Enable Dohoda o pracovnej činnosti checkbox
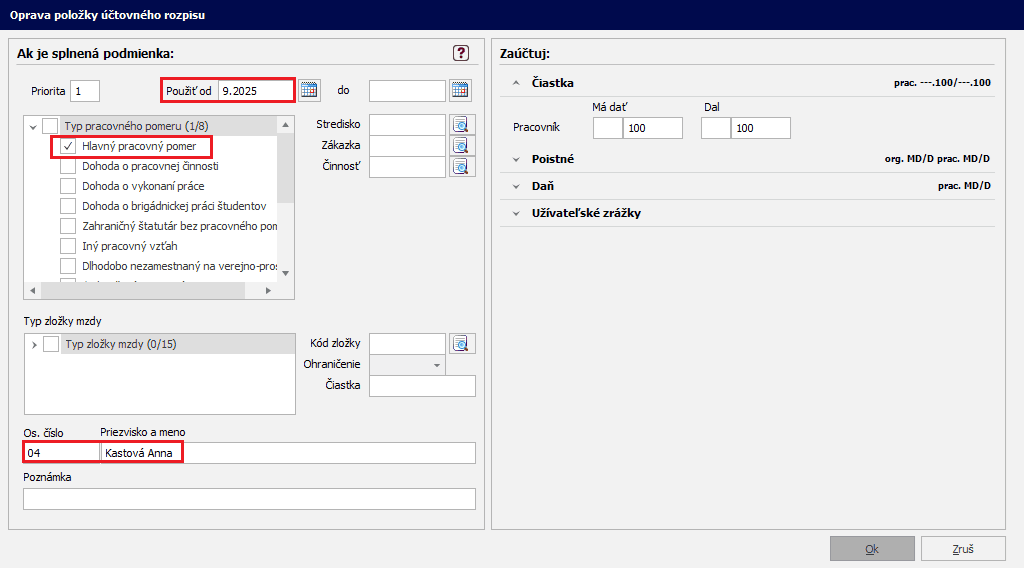Viewport: 1024px width, 568px height. [68, 166]
